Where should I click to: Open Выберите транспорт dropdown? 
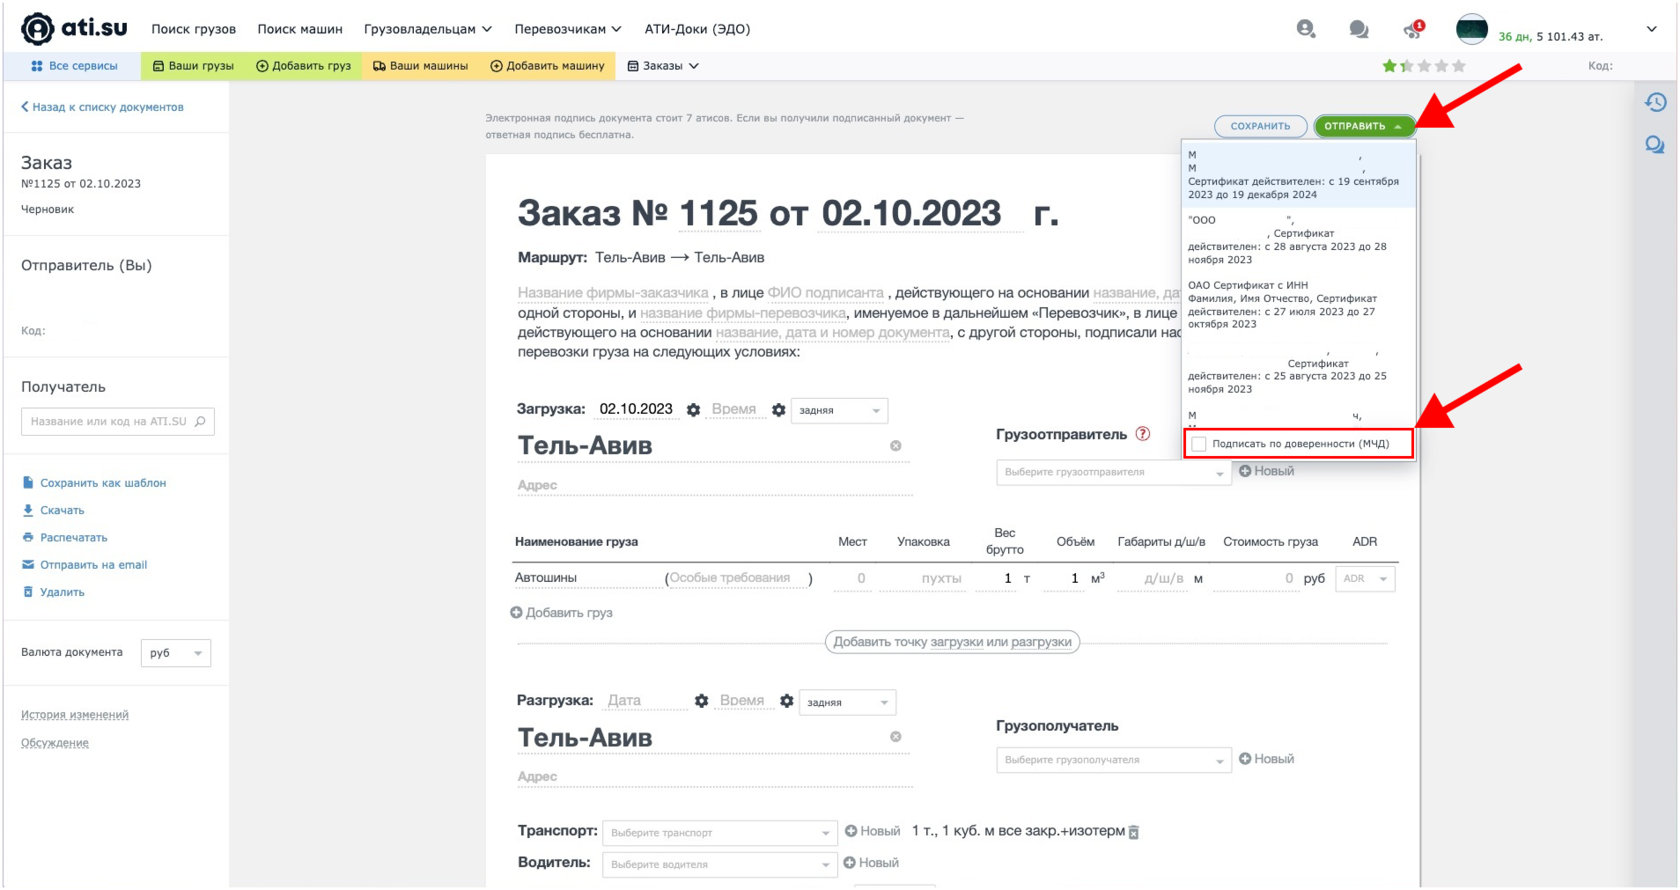[x=719, y=832]
